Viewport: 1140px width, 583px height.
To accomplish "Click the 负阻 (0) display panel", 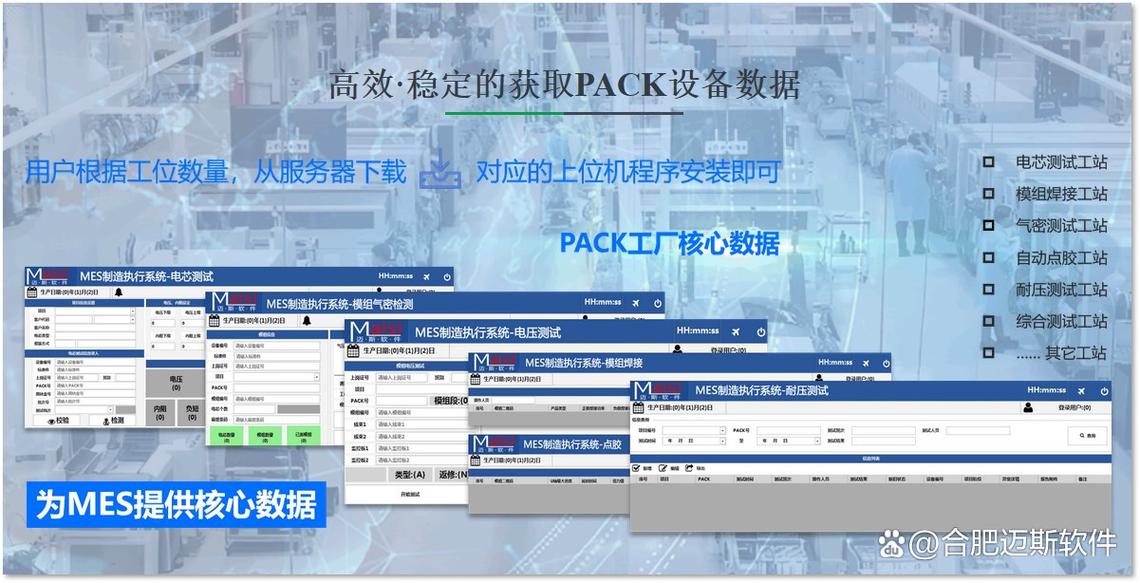I will 192,413.
